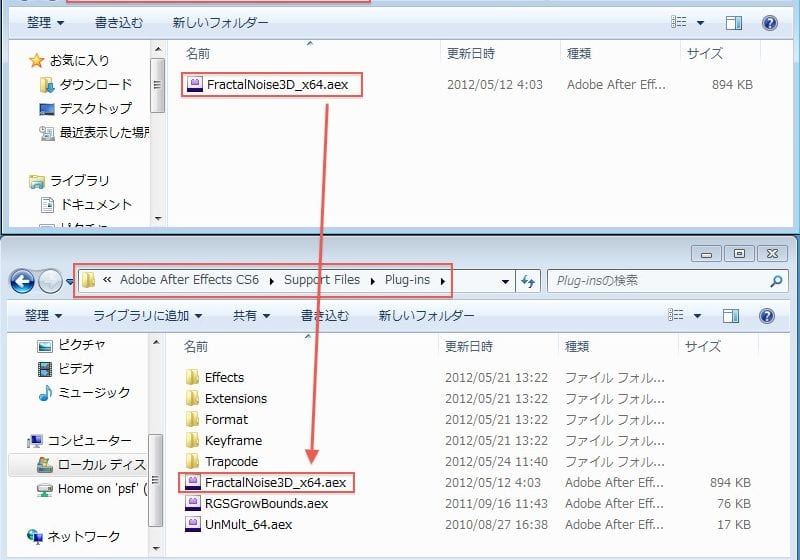Viewport: 800px width, 560px height.
Task: Click upper sidebar scrollbar up arrow
Action: click(x=158, y=50)
